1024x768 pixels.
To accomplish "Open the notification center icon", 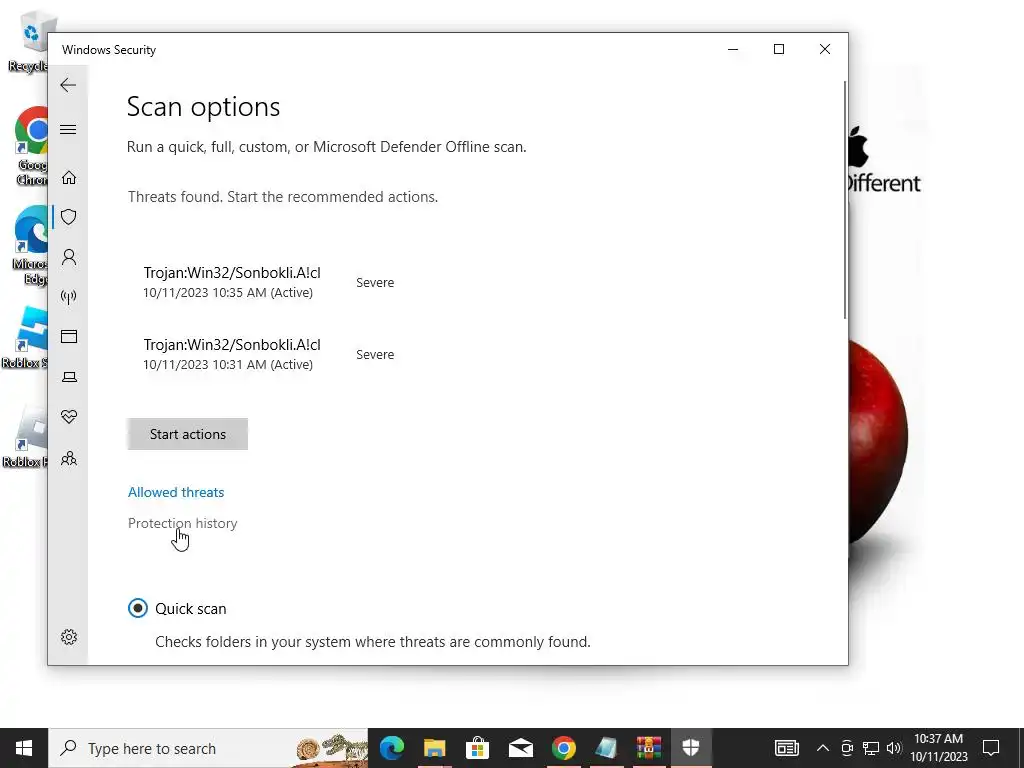I will click(991, 748).
